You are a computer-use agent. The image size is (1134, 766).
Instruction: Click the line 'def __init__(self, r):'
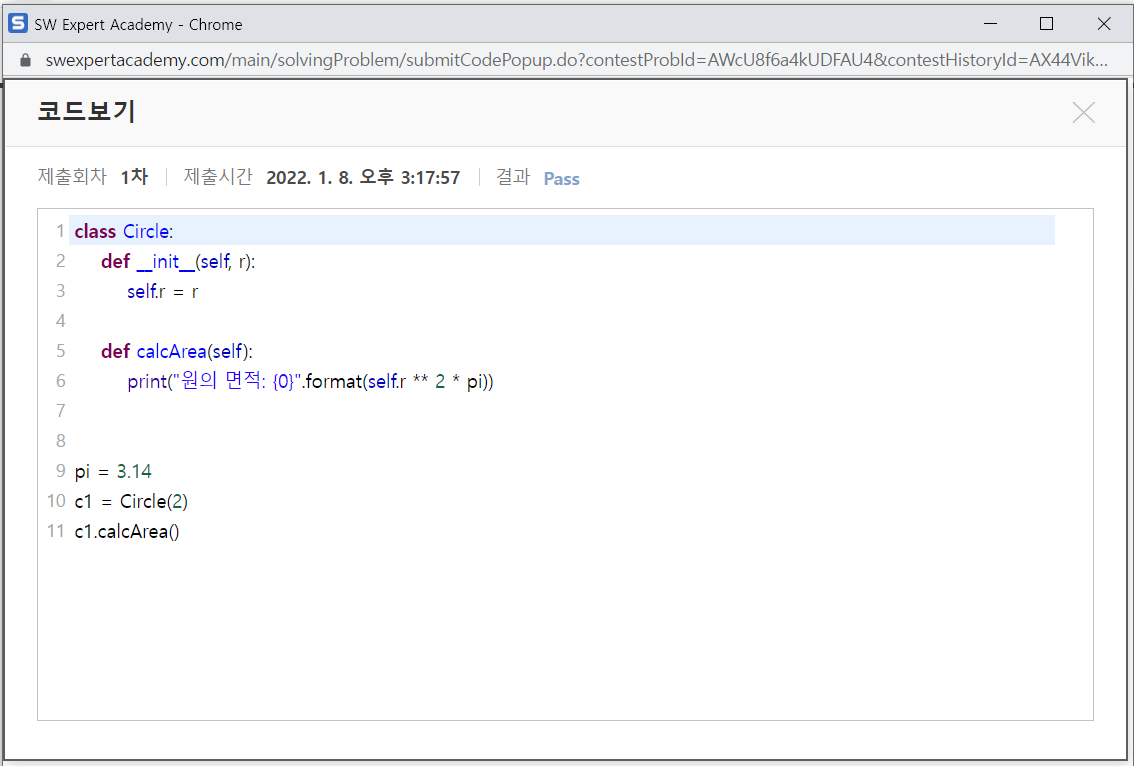pyautogui.click(x=178, y=261)
